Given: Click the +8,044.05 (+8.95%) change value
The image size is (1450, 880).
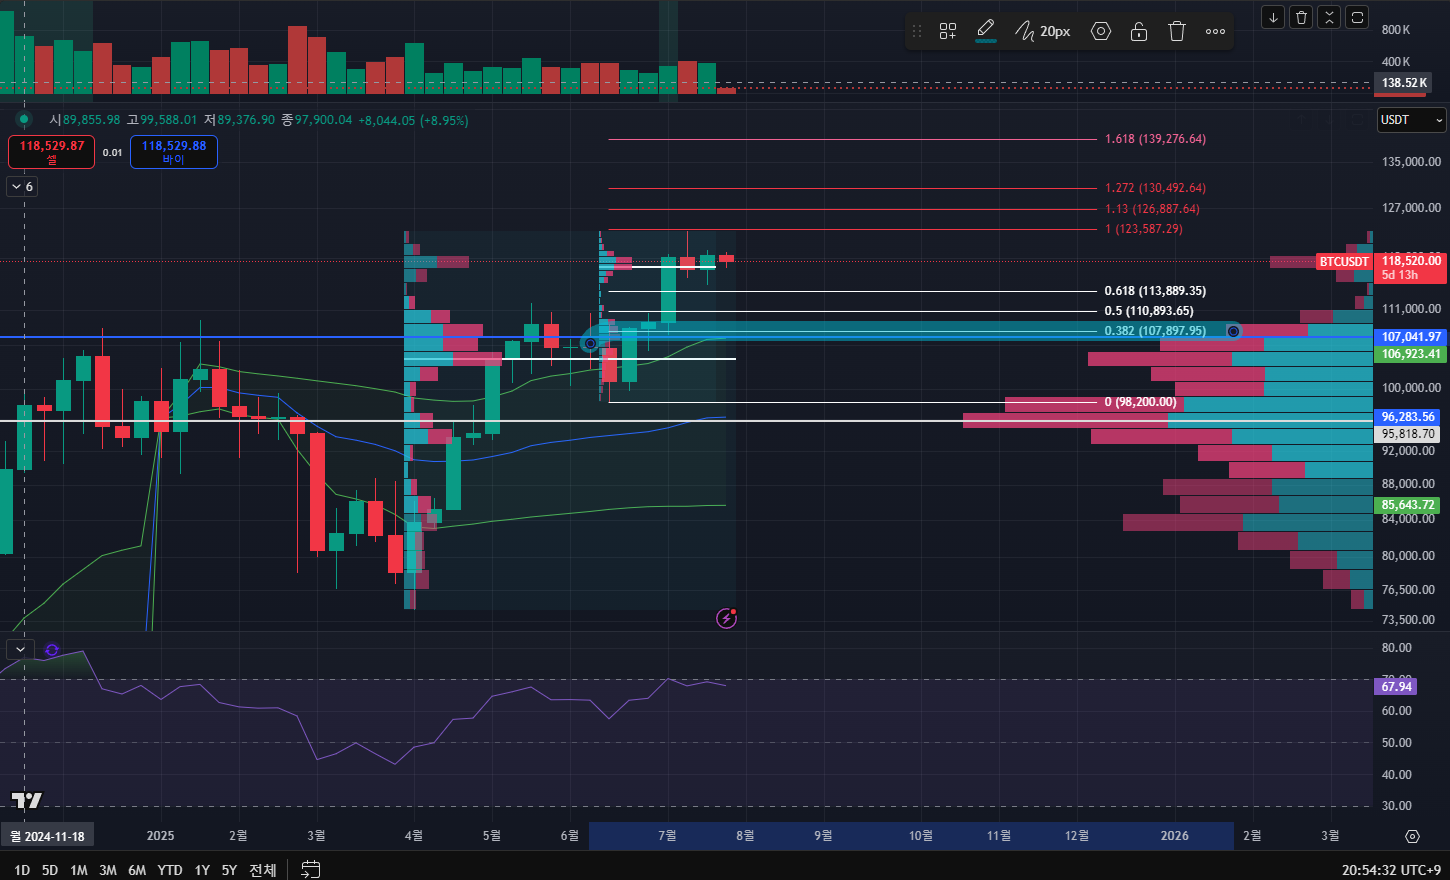Looking at the screenshot, I should [413, 120].
